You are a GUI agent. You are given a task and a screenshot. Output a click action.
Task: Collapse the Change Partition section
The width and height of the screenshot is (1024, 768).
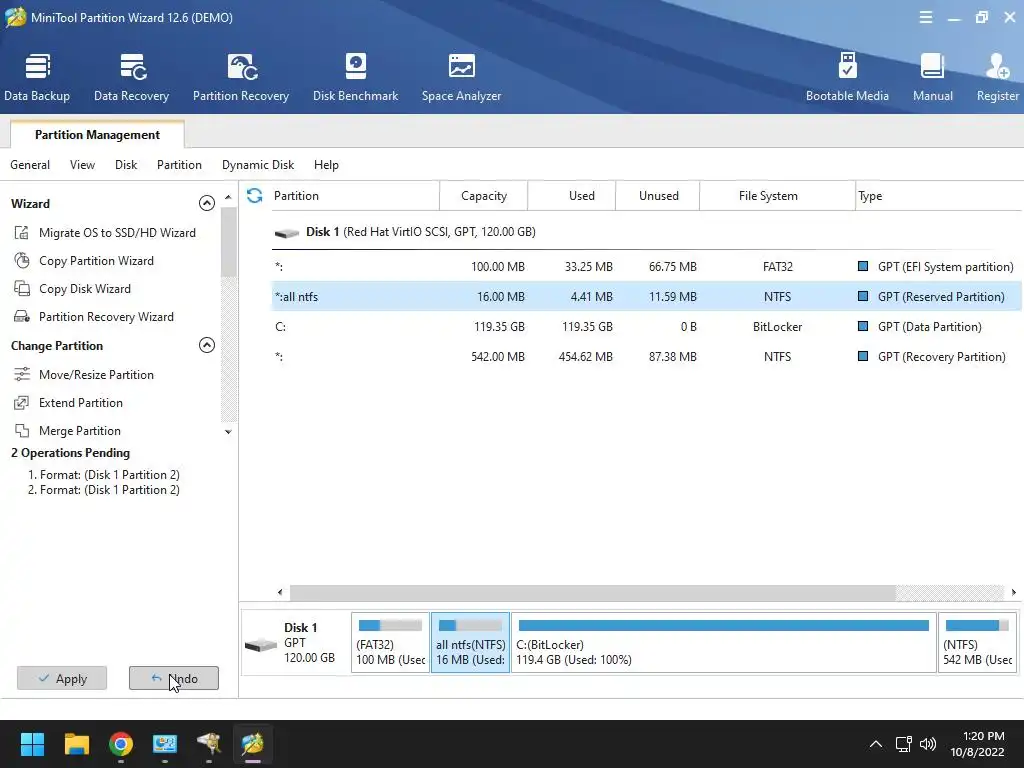click(x=206, y=345)
